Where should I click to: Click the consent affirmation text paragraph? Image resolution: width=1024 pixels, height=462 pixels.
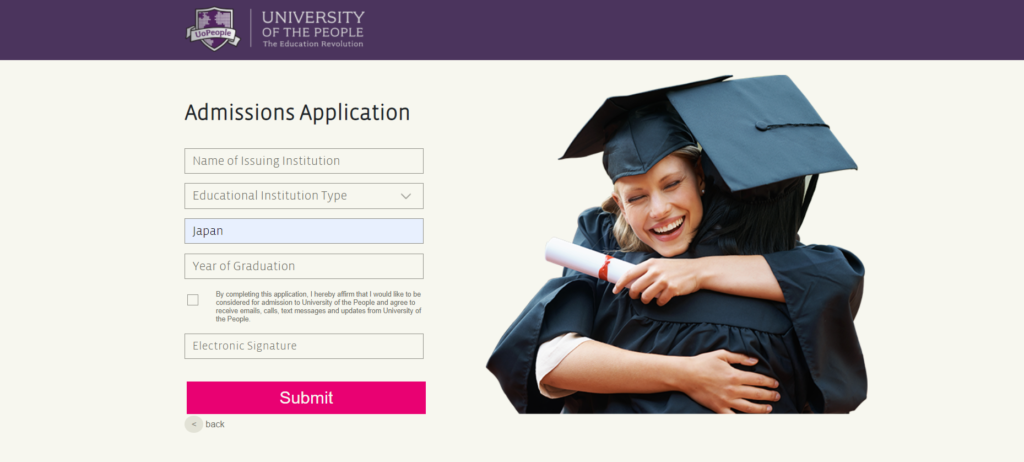[319, 306]
